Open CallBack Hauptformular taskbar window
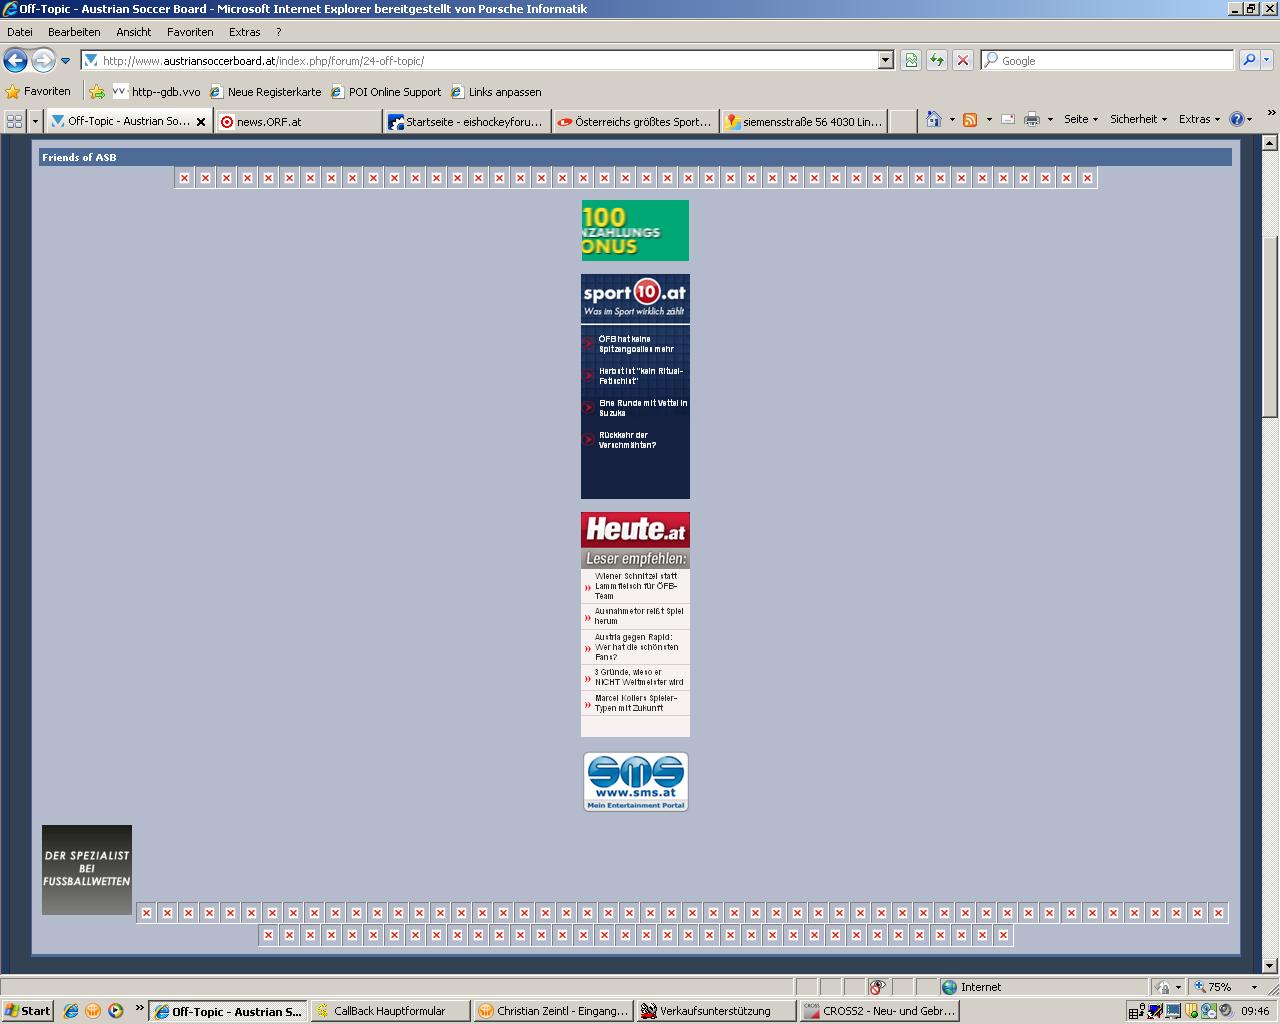 click(x=391, y=1011)
